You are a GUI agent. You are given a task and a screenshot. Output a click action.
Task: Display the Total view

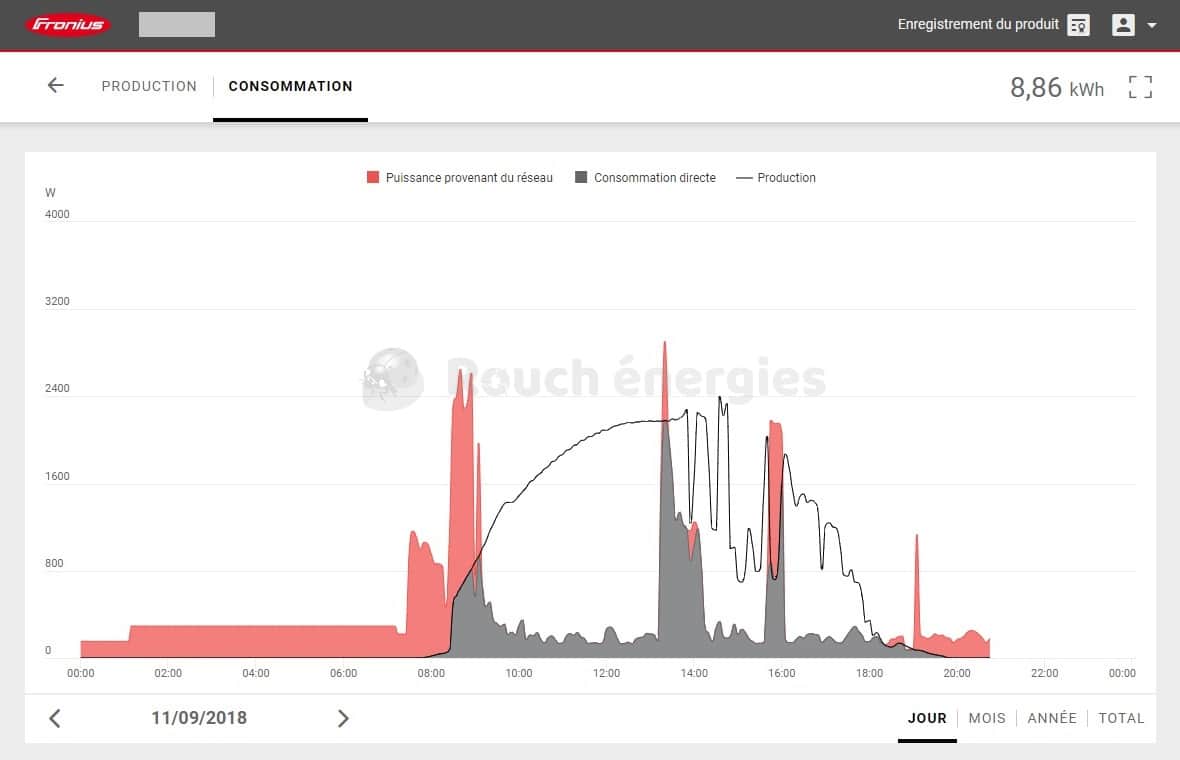pyautogui.click(x=1121, y=718)
